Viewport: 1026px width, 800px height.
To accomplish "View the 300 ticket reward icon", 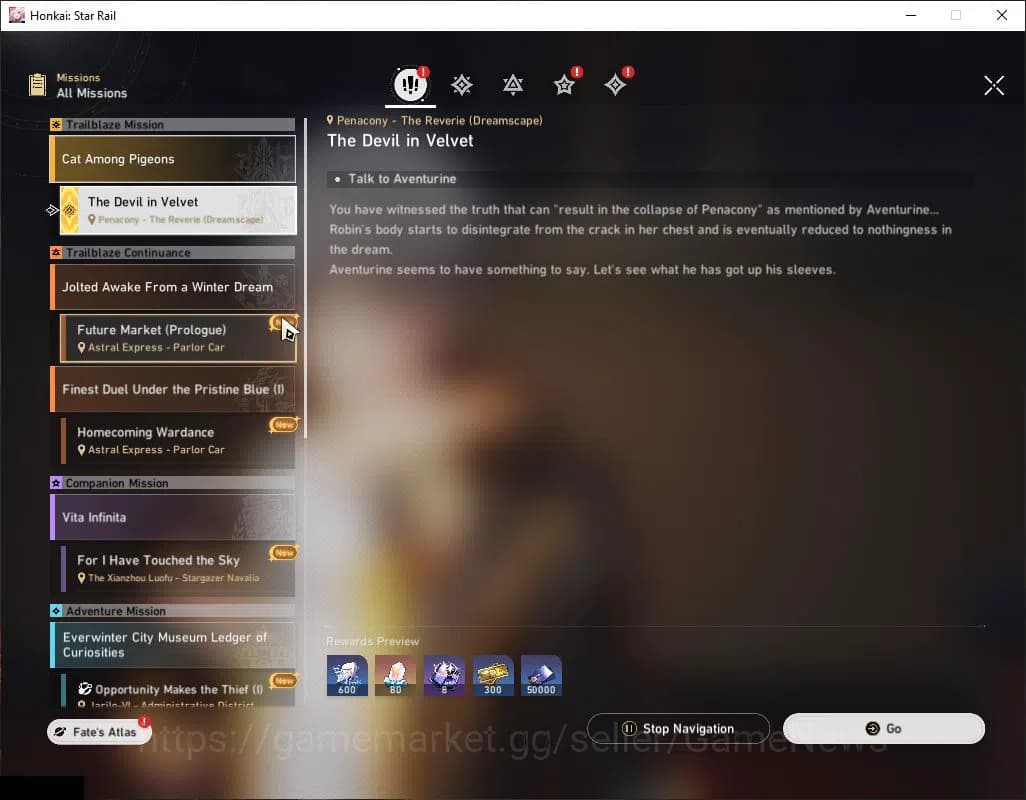I will pos(493,676).
